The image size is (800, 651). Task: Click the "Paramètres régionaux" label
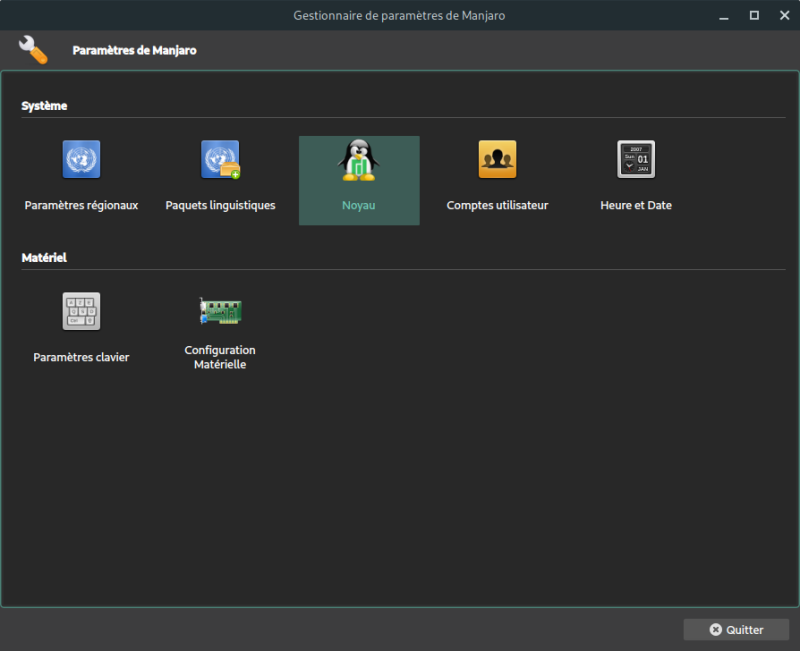coord(81,205)
